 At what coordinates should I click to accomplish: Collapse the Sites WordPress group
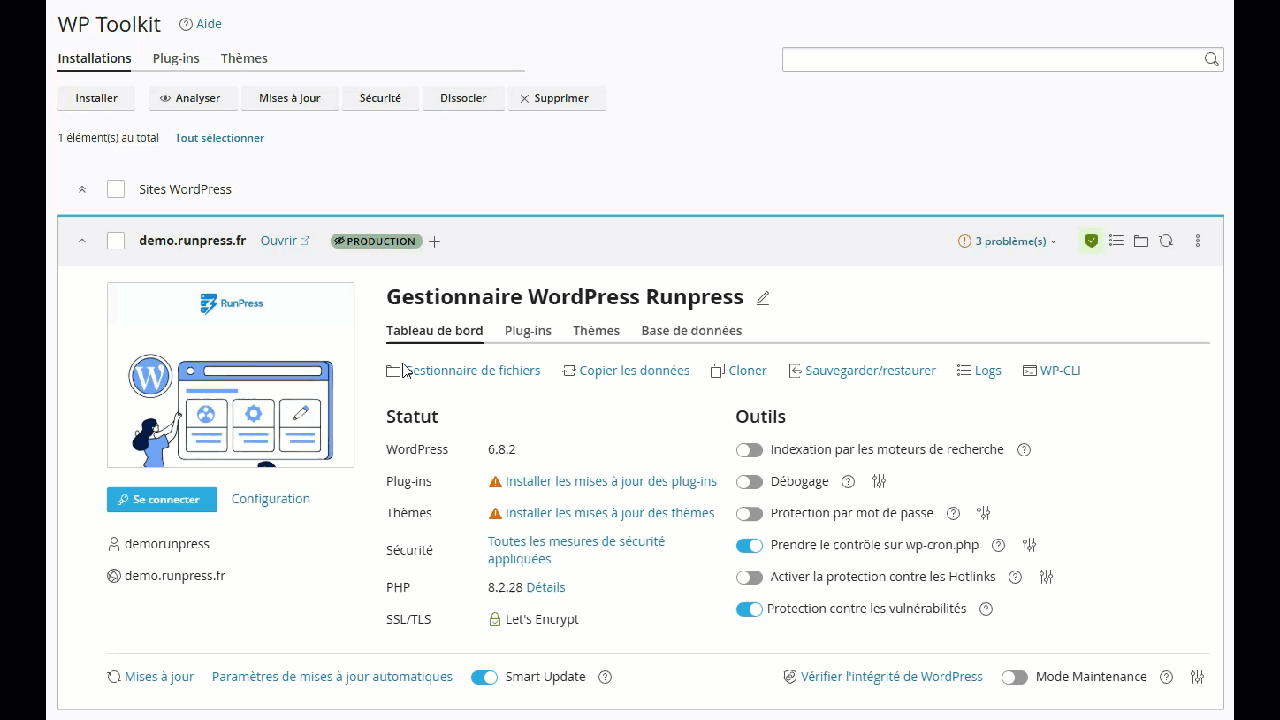click(x=83, y=189)
